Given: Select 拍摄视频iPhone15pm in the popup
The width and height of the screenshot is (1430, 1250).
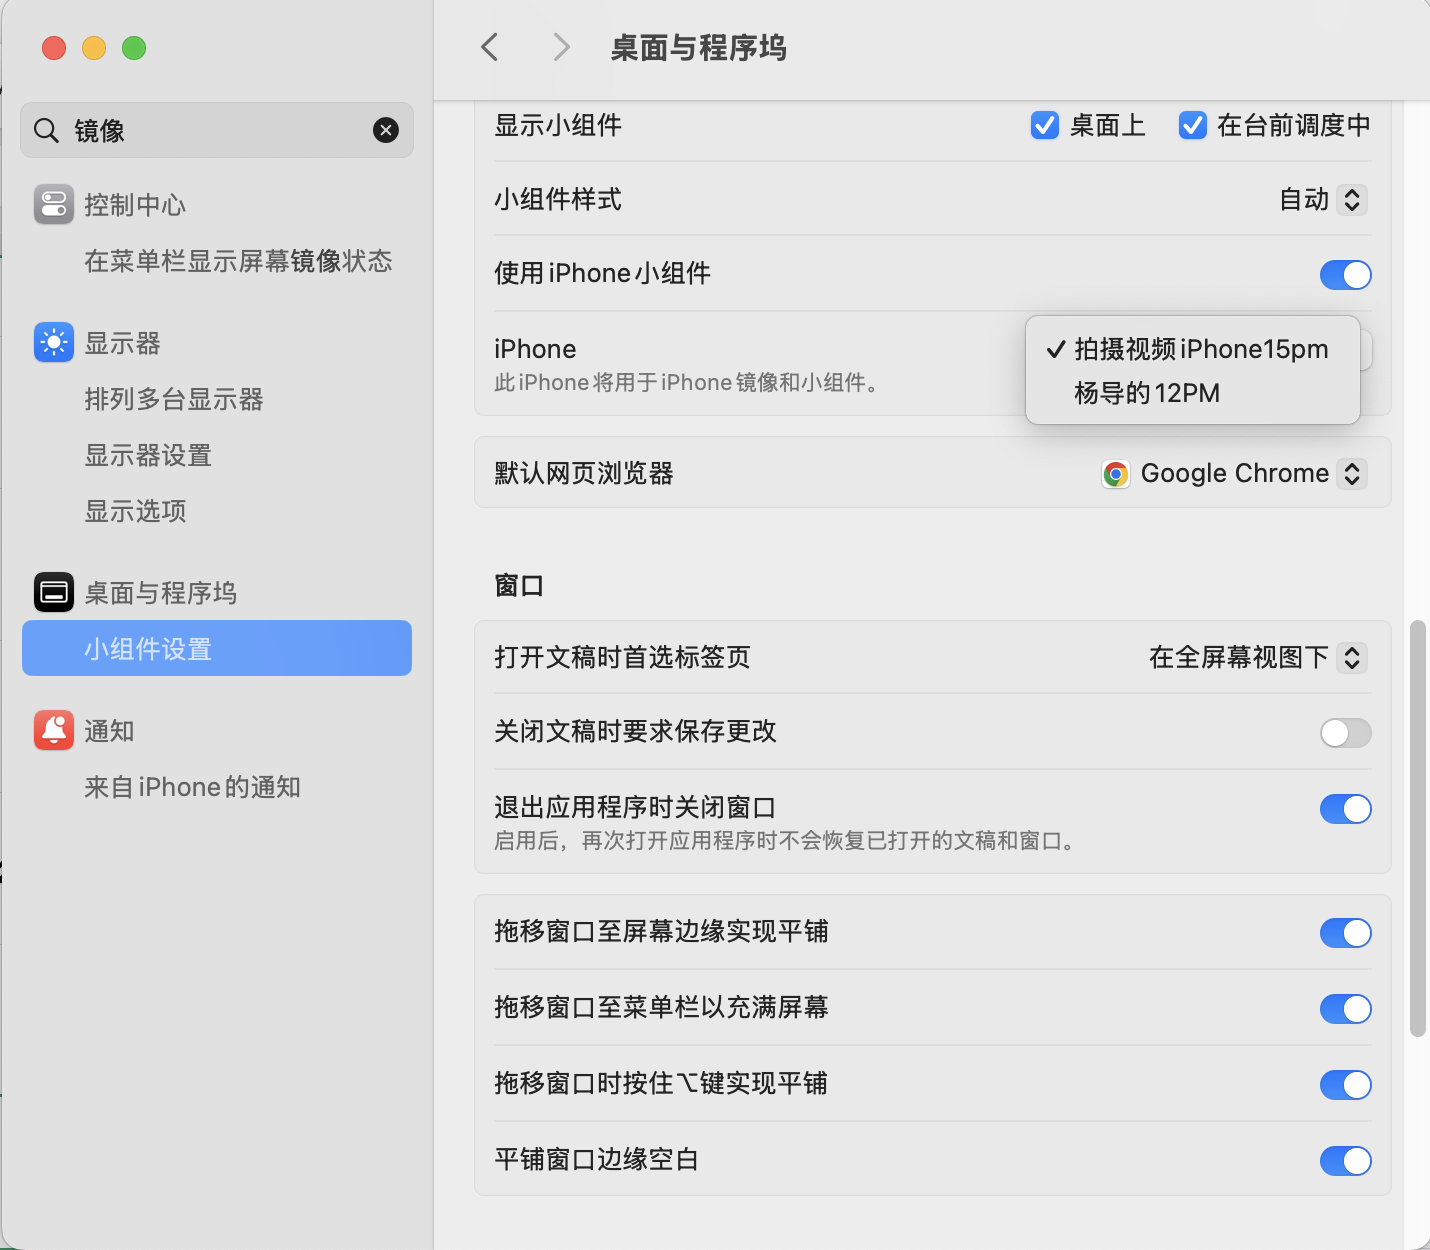Looking at the screenshot, I should 1192,349.
